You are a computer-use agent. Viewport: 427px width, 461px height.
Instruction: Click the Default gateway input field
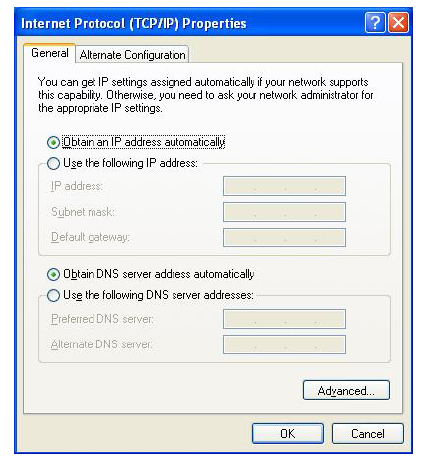click(x=284, y=237)
